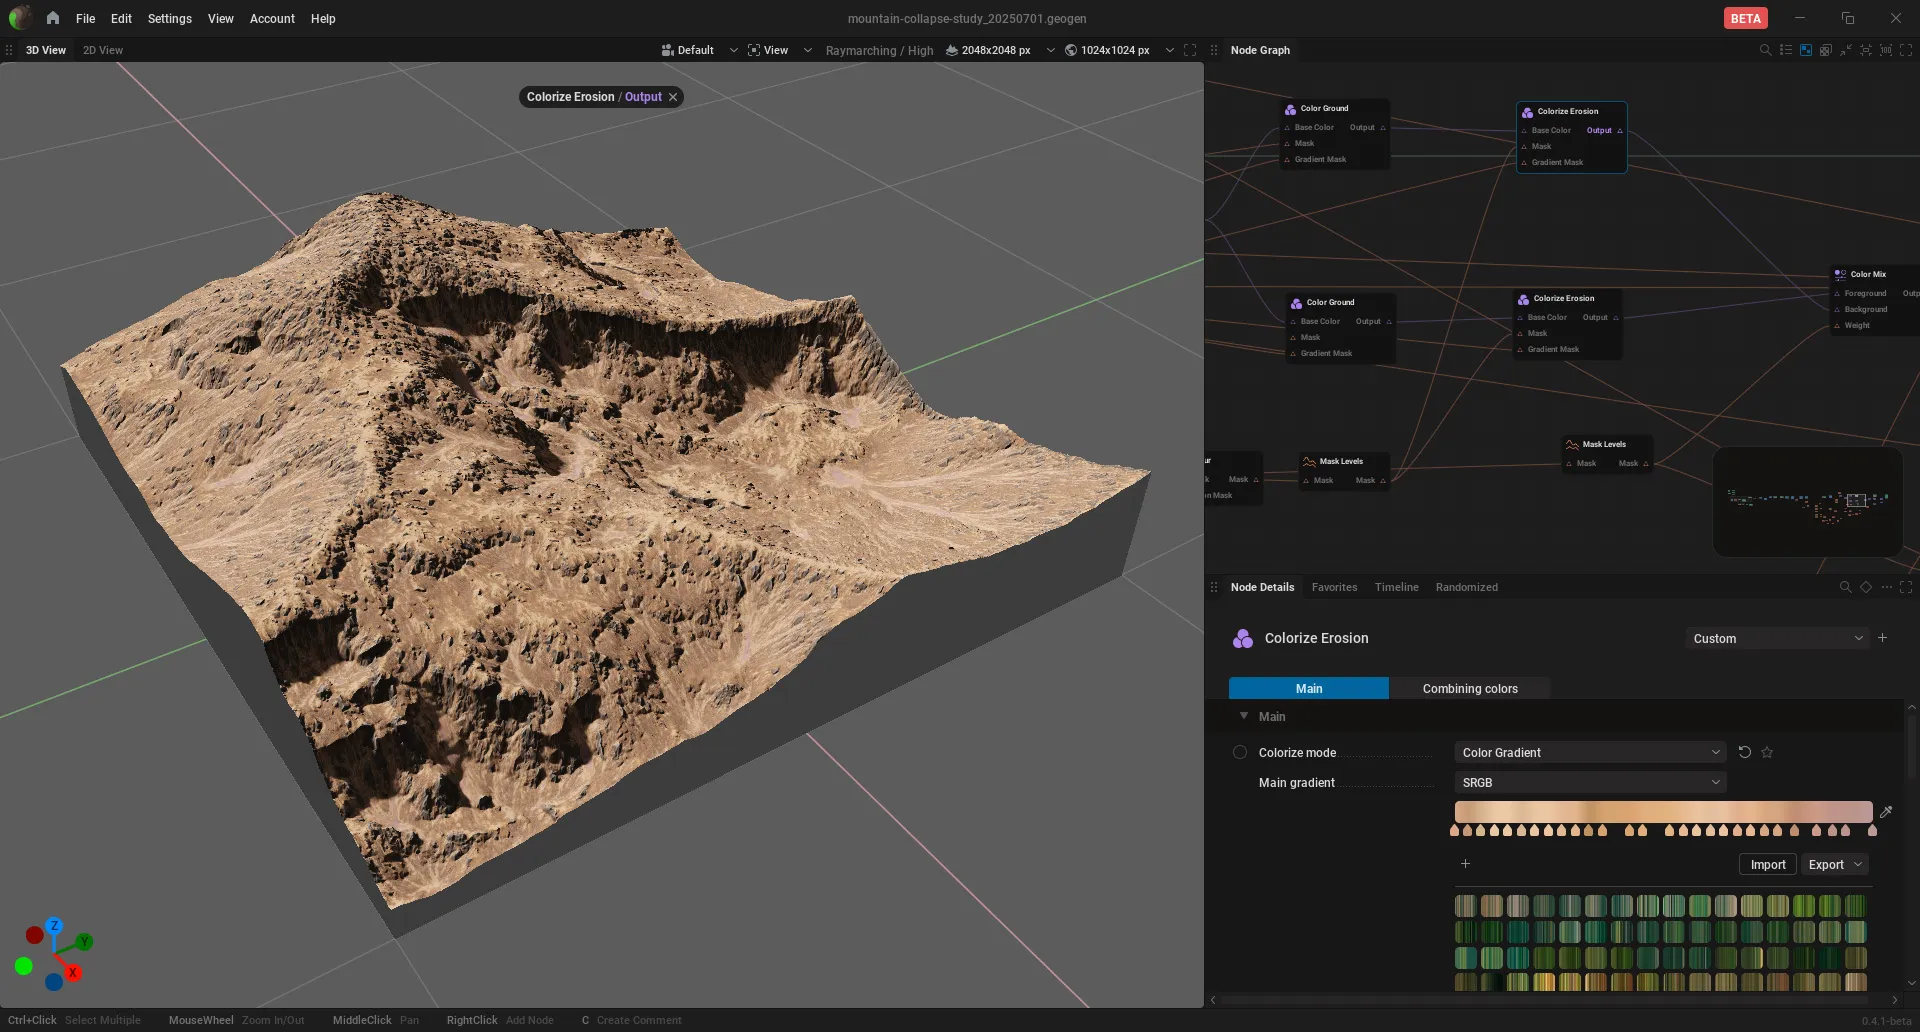Image resolution: width=1920 pixels, height=1032 pixels.
Task: Toggle the Colorize mode radio circle
Action: [x=1240, y=752]
